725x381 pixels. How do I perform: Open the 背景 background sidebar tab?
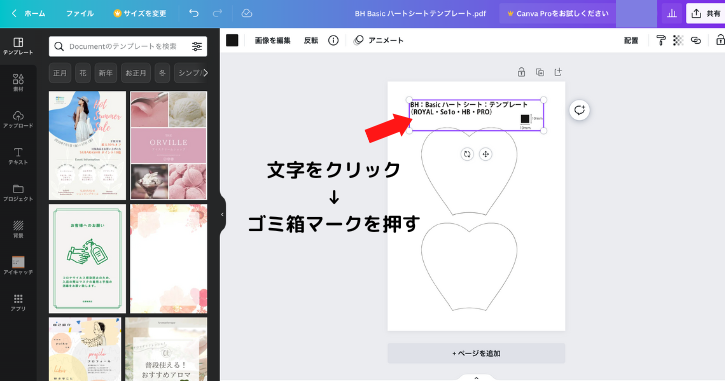click(x=18, y=229)
